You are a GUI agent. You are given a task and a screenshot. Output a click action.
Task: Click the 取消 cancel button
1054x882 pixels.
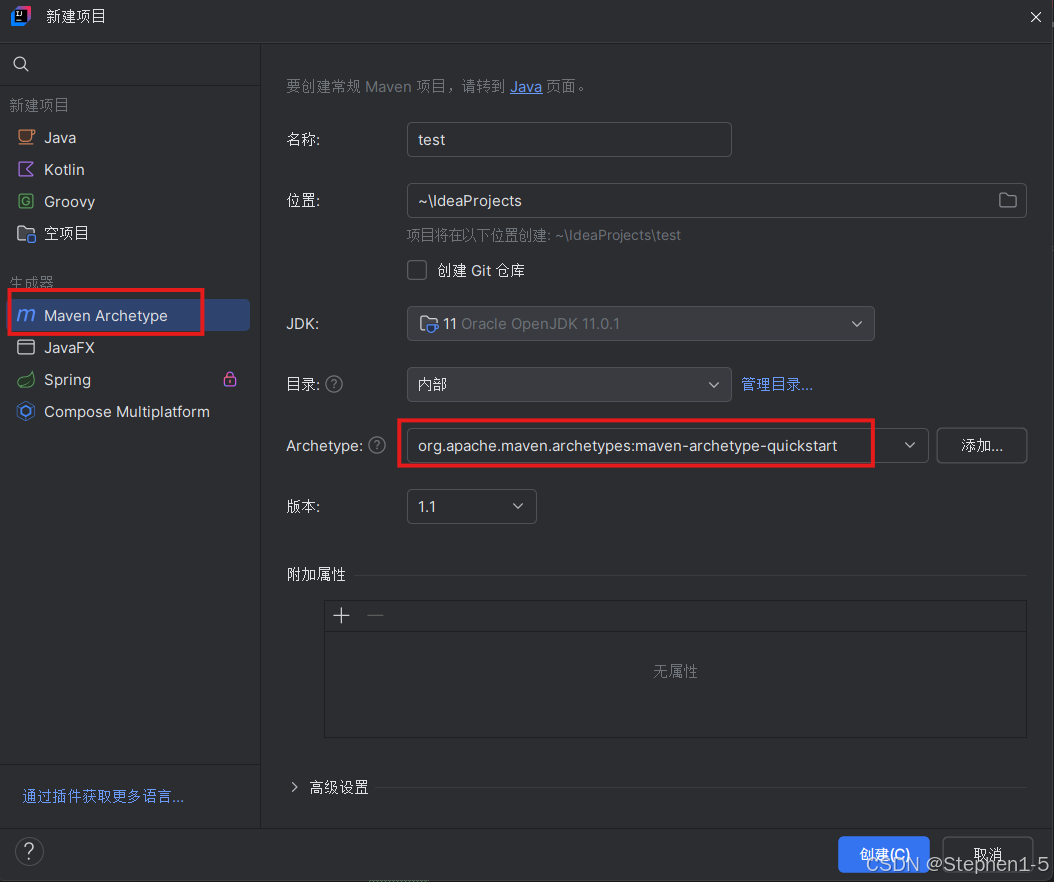click(x=987, y=854)
